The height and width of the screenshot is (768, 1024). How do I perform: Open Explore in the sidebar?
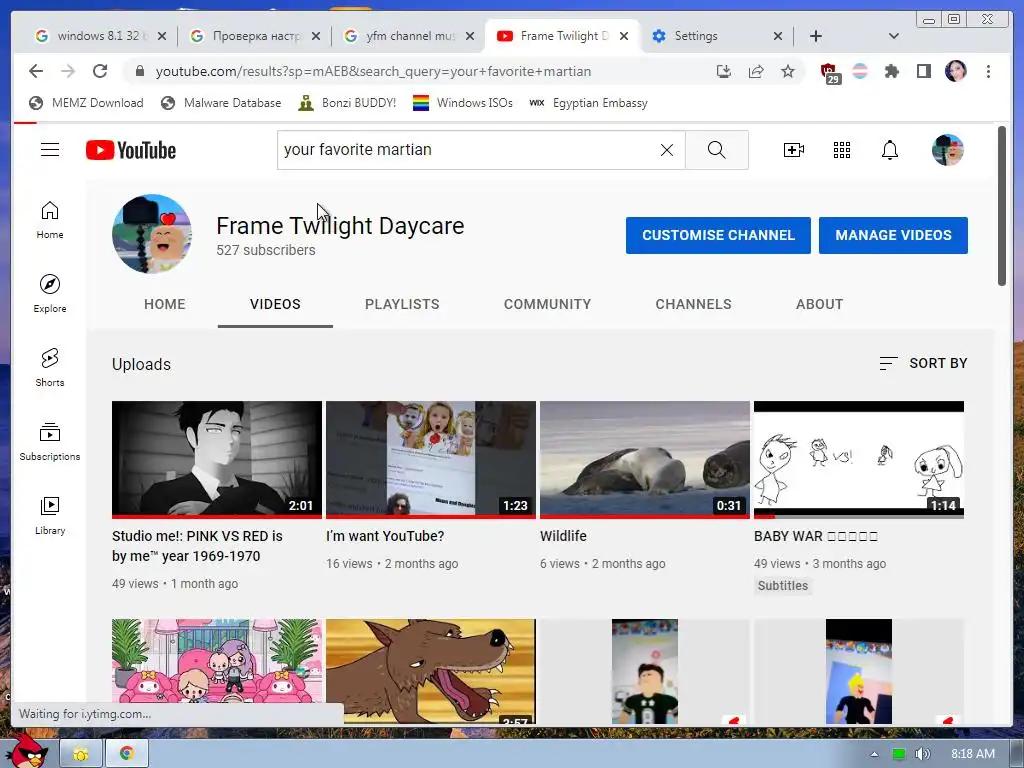50,293
